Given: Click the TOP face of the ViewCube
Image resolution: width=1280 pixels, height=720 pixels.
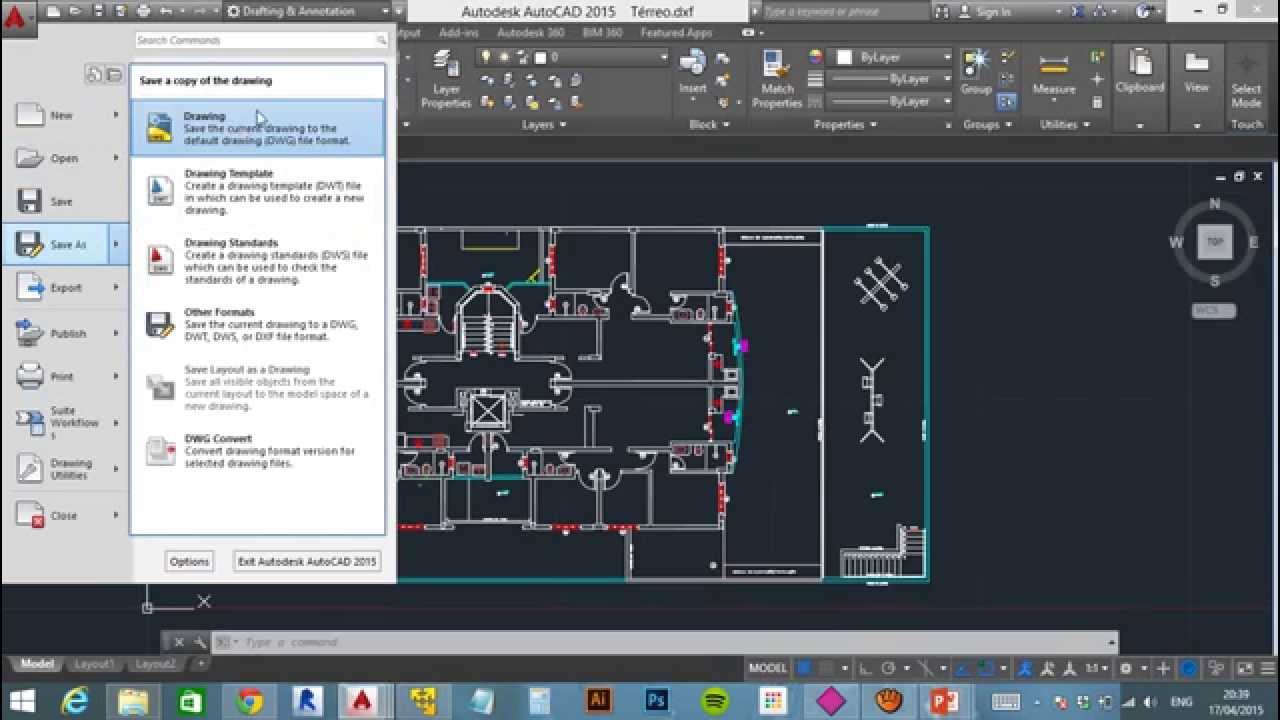Looking at the screenshot, I should coord(1215,241).
